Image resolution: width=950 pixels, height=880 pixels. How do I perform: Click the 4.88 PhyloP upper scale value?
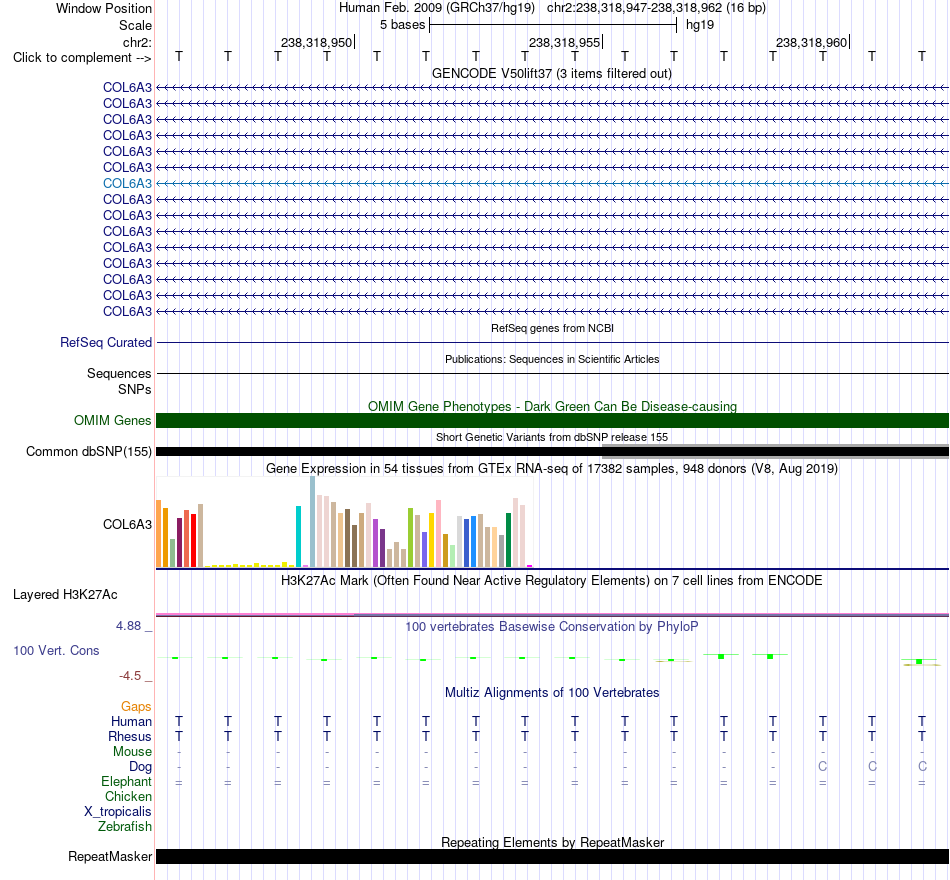click(128, 625)
